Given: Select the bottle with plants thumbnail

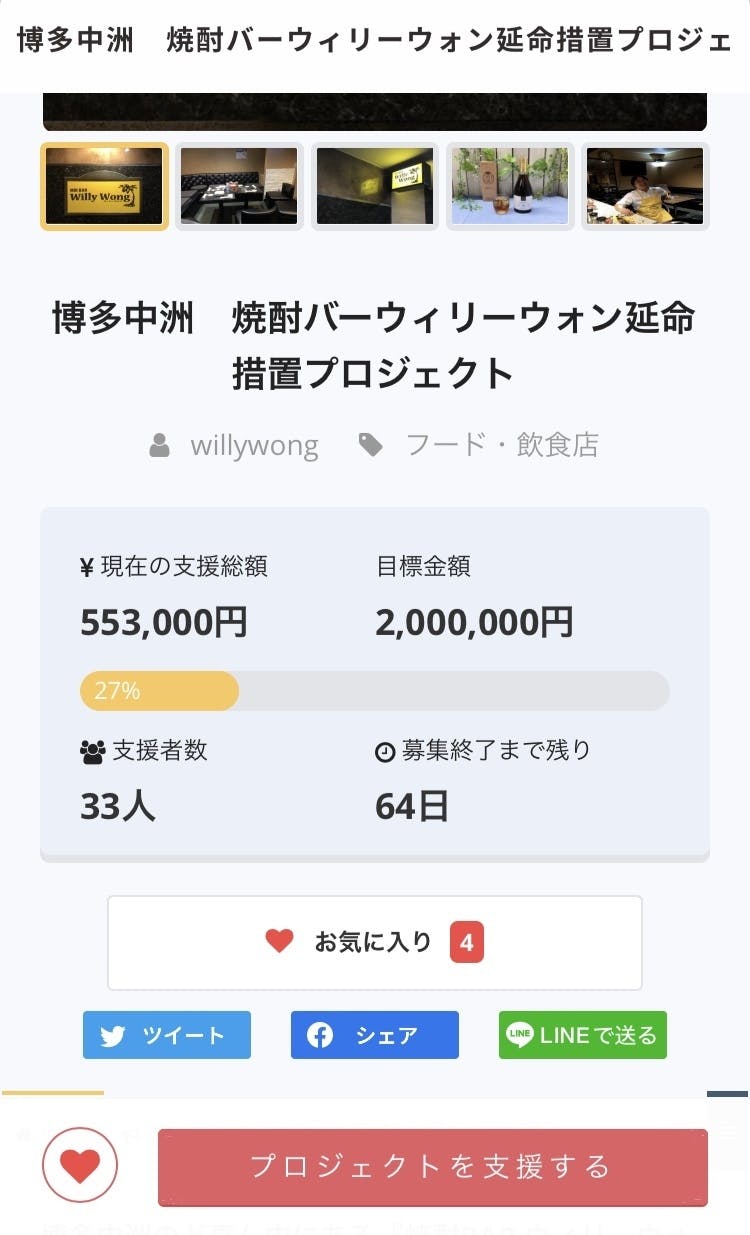Looking at the screenshot, I should [x=510, y=186].
